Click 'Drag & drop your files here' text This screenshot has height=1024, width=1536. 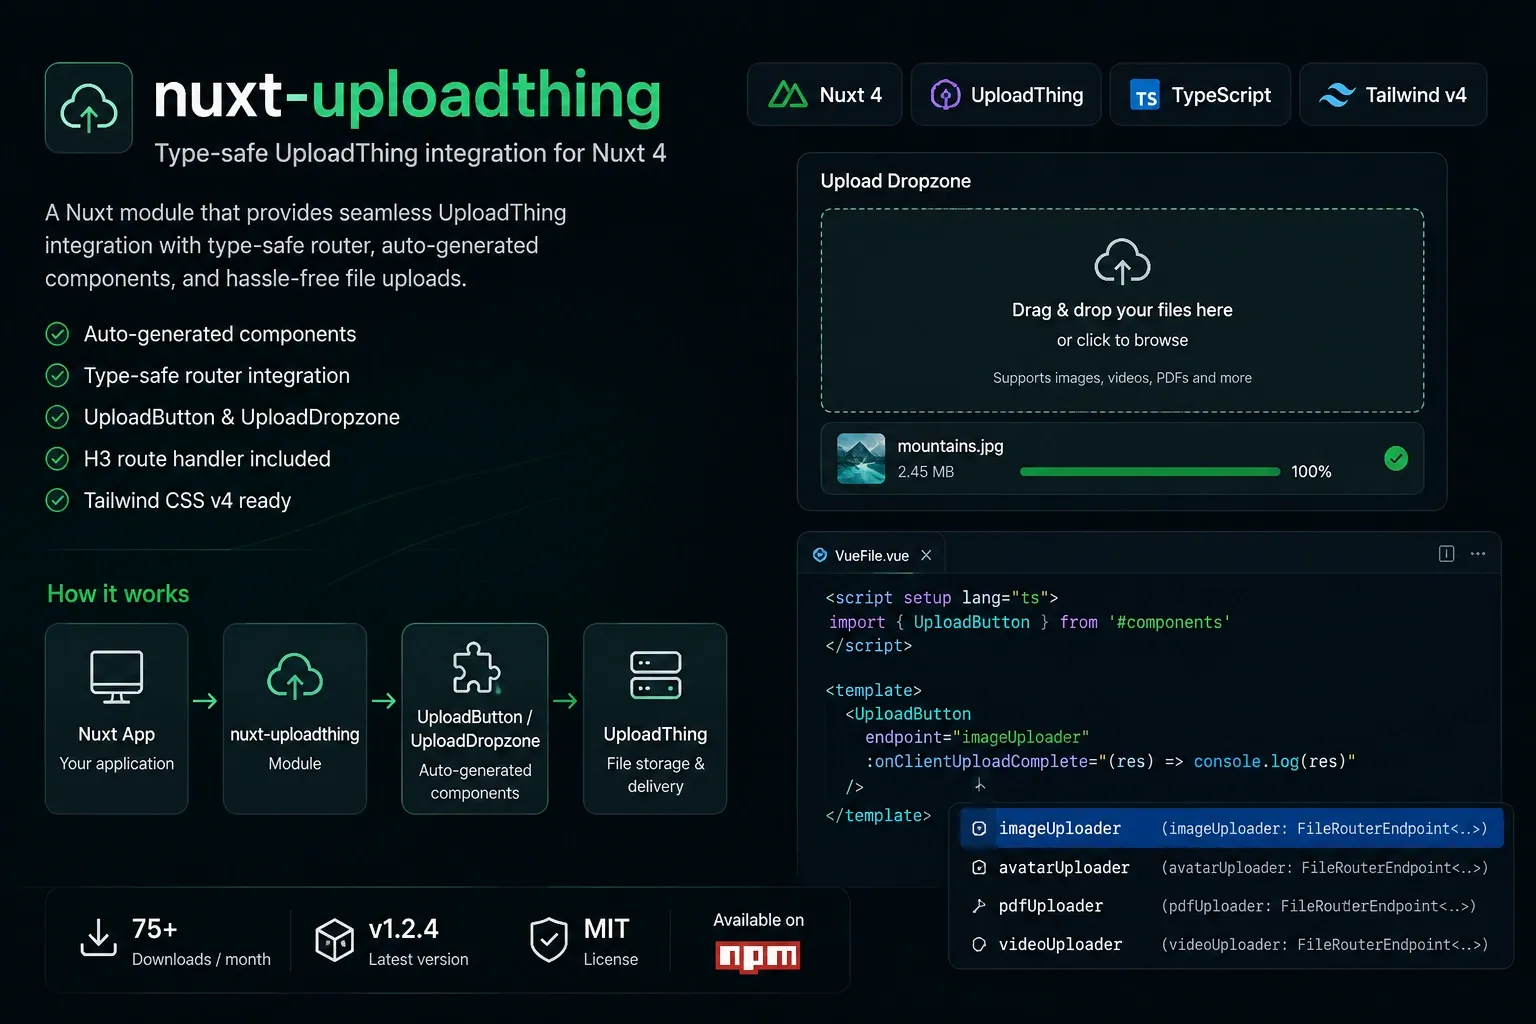coord(1122,310)
